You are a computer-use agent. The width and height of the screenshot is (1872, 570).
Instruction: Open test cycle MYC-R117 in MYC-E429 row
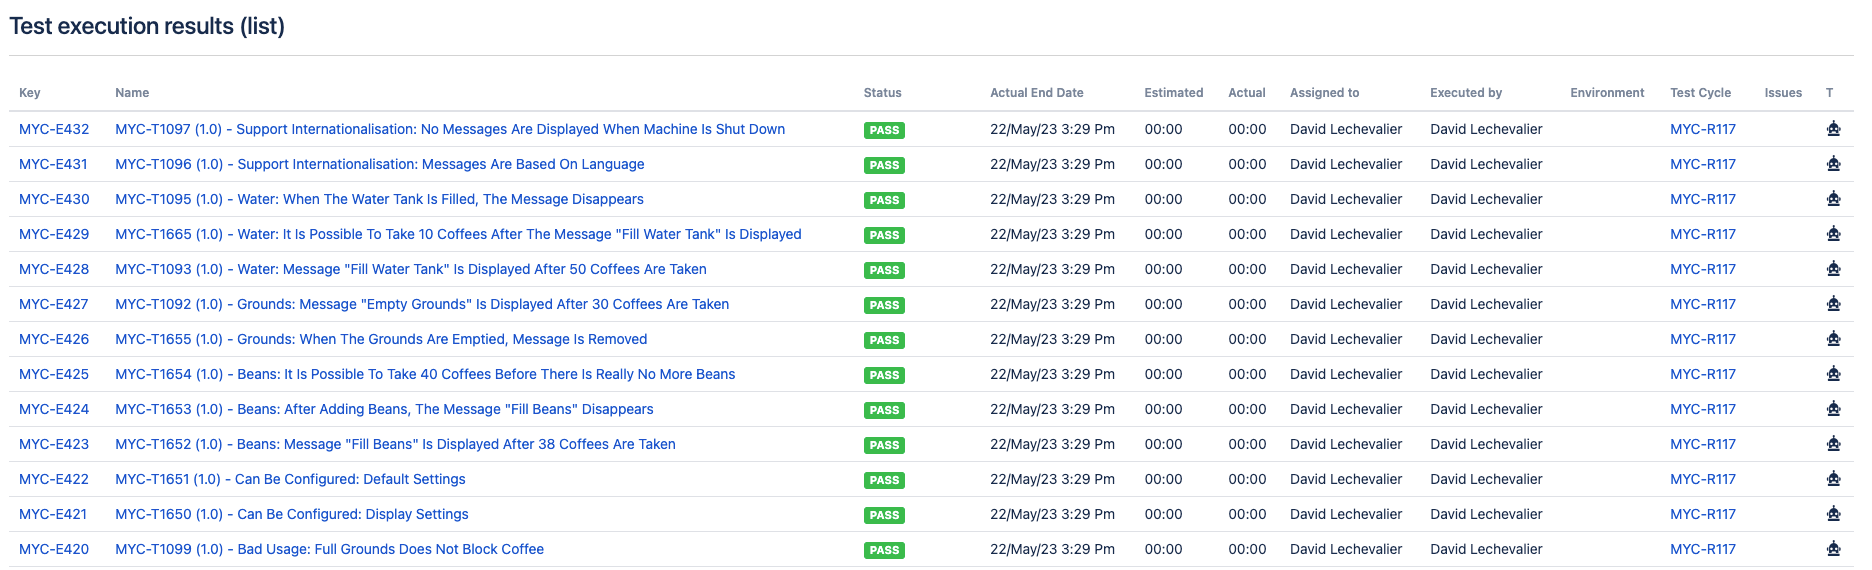point(1703,234)
